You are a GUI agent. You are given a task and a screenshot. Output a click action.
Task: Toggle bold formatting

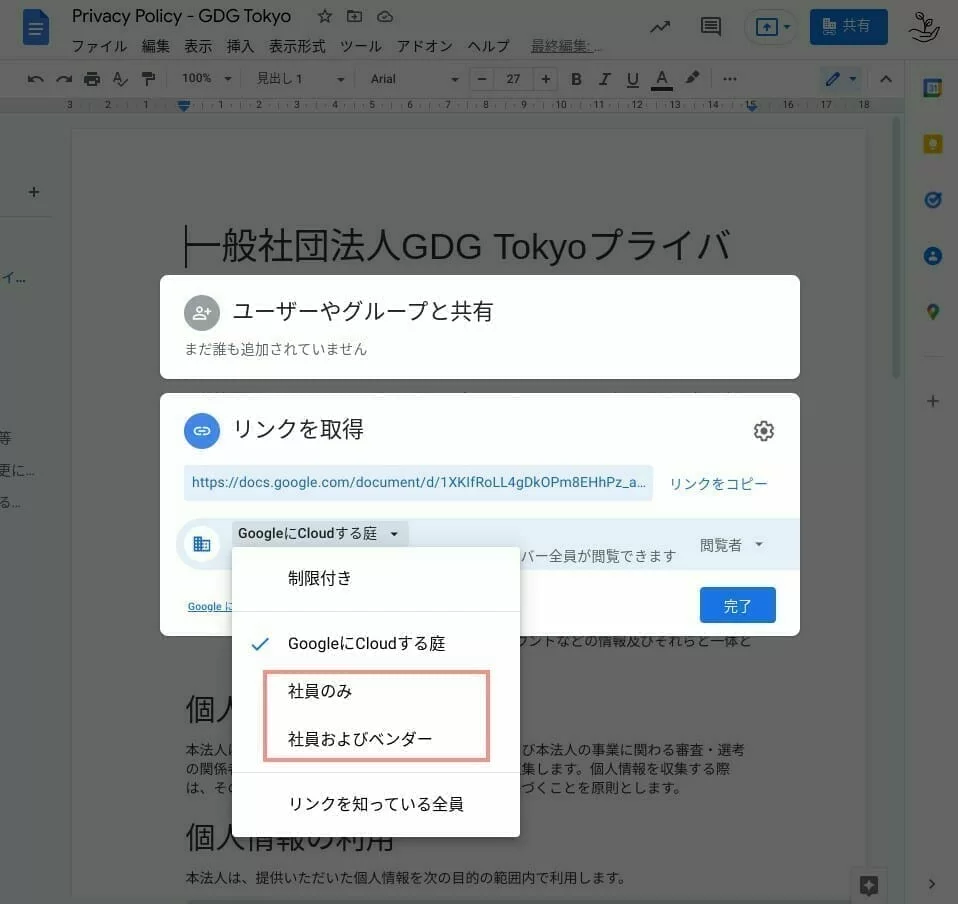576,79
